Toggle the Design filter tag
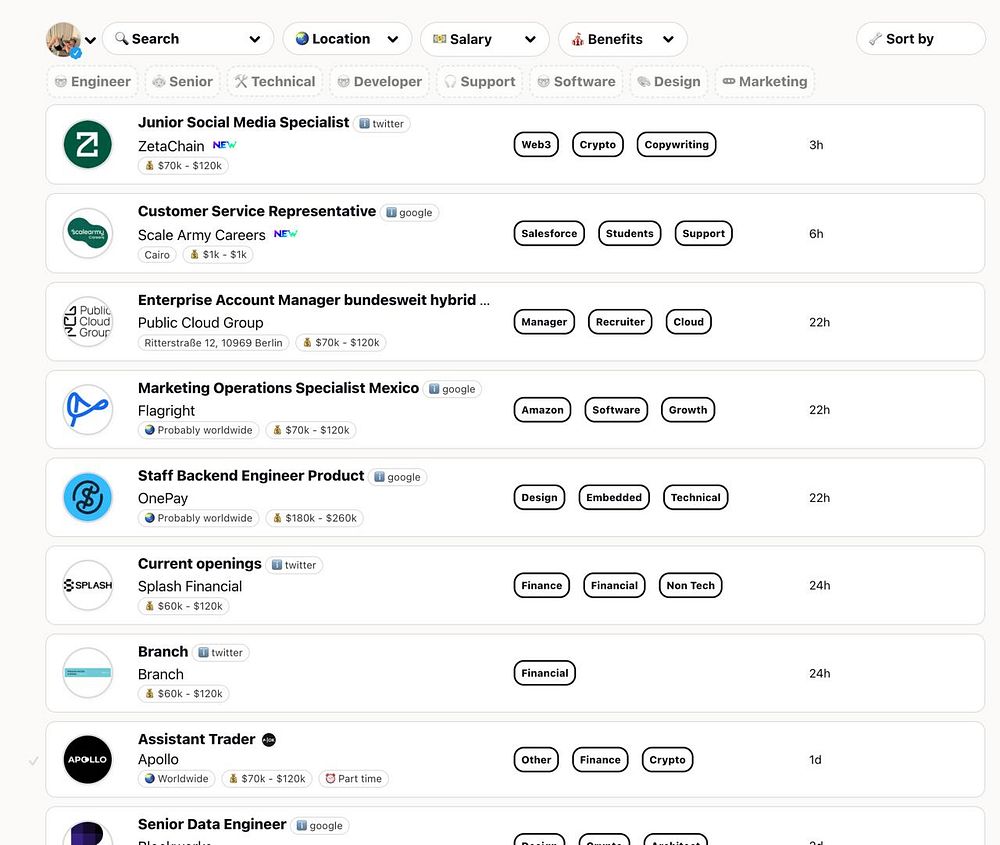1000x845 pixels. point(668,82)
